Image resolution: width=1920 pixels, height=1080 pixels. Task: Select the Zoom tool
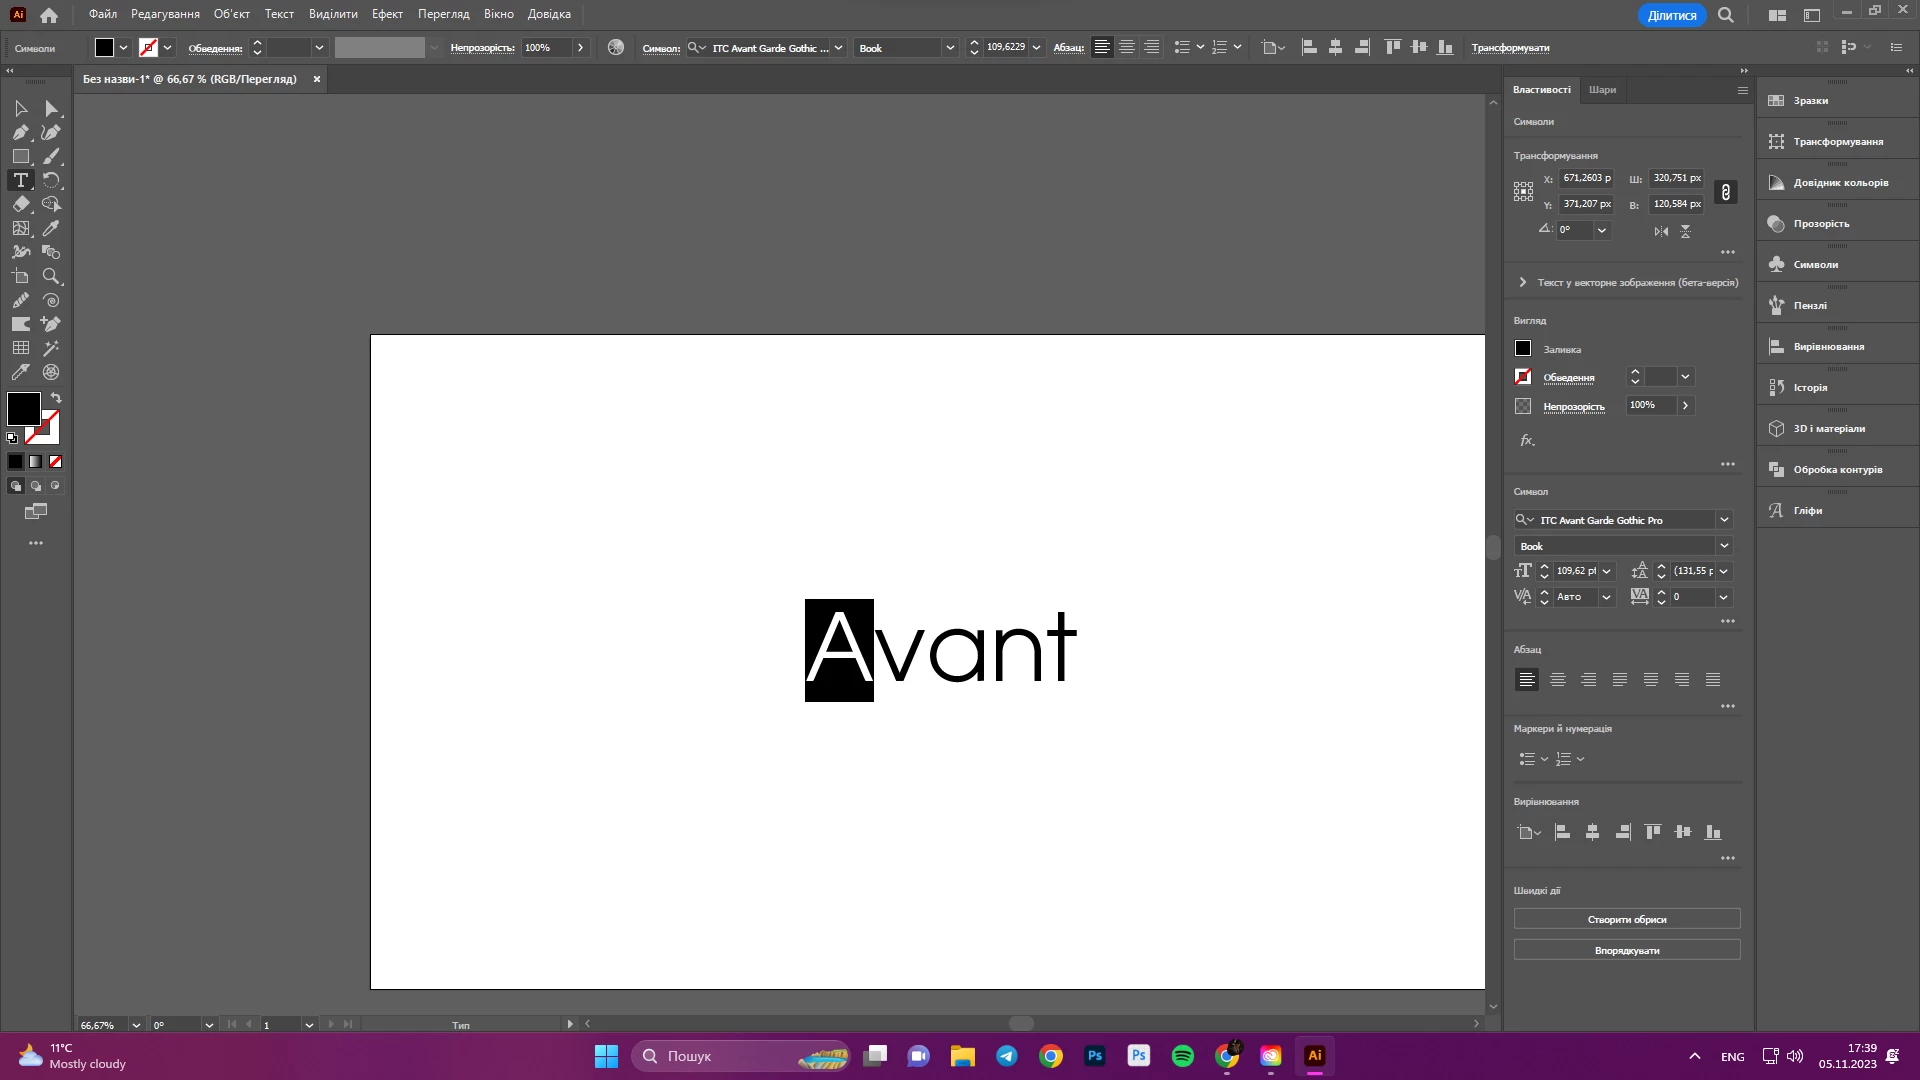click(51, 276)
